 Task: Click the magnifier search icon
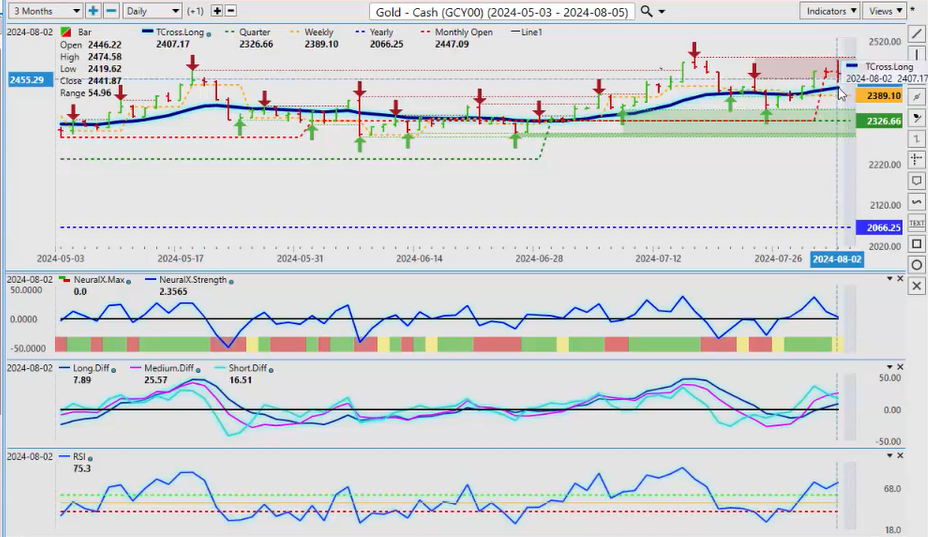tap(647, 11)
